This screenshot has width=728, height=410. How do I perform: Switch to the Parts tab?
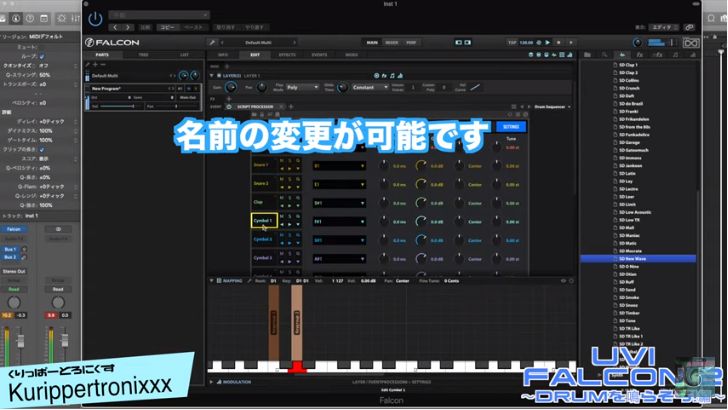click(x=102, y=55)
